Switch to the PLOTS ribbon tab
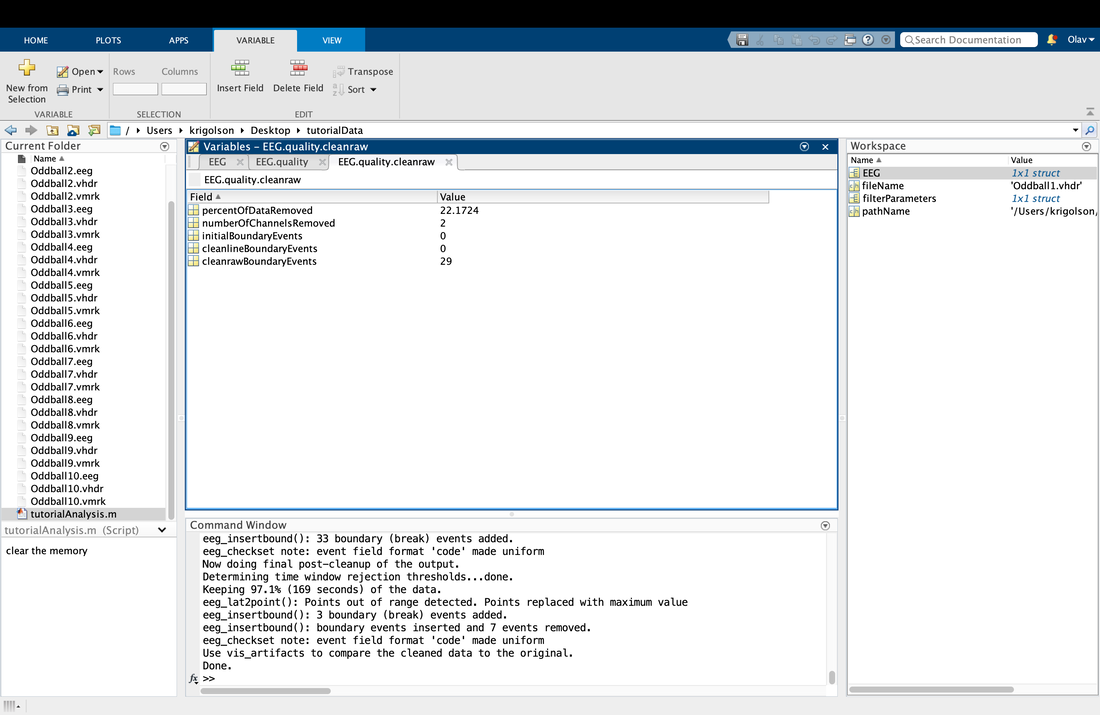 (108, 40)
